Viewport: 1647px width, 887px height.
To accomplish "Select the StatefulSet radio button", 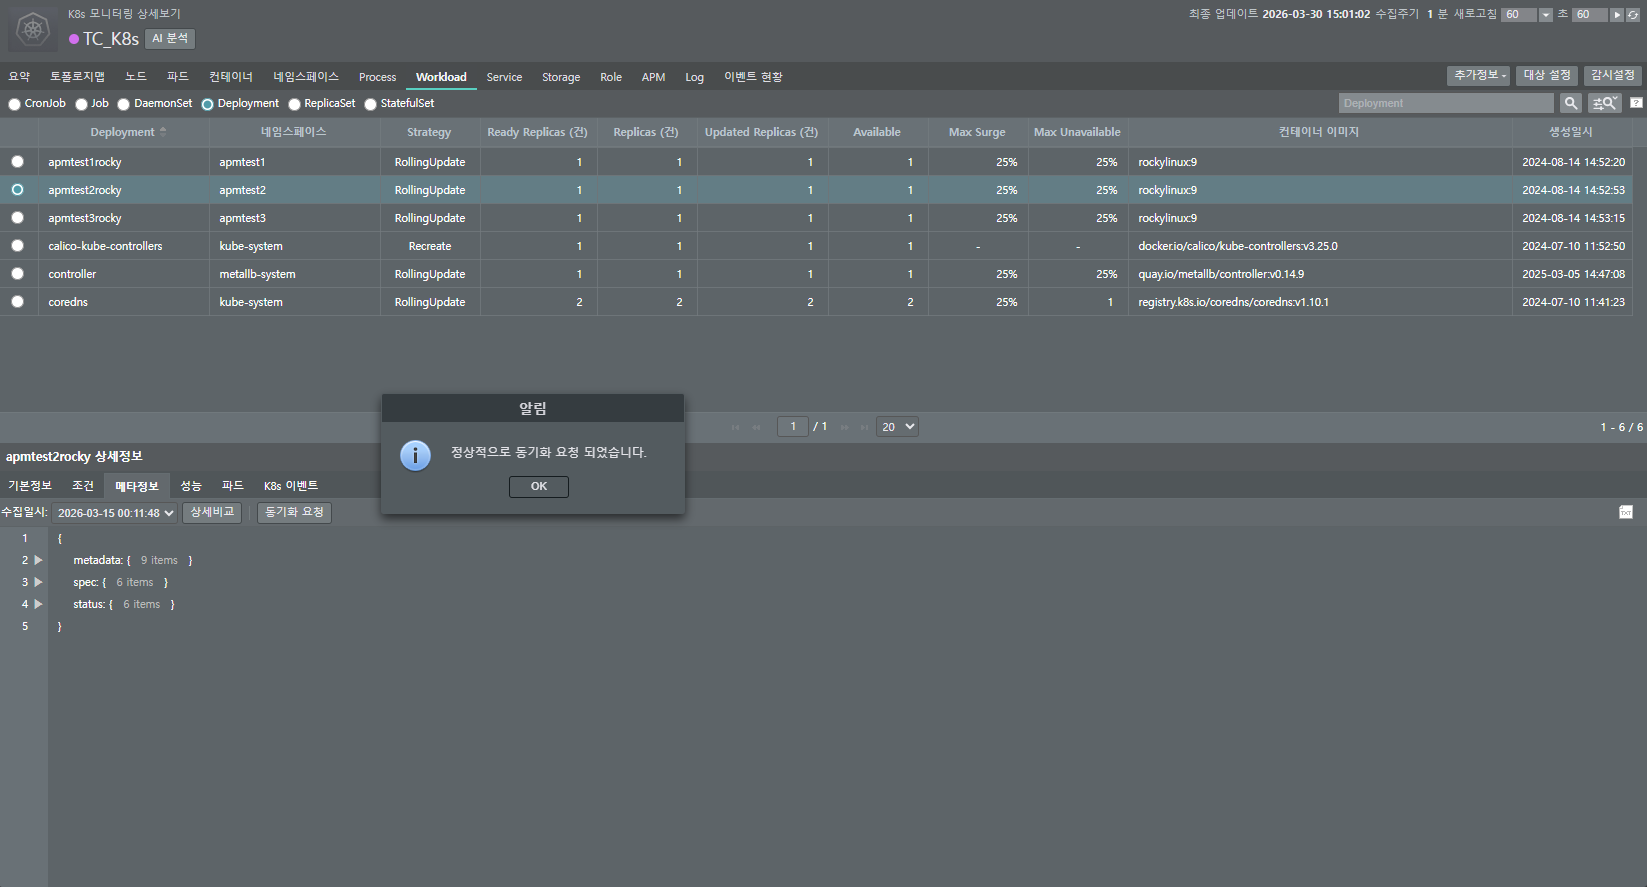I will 371,104.
